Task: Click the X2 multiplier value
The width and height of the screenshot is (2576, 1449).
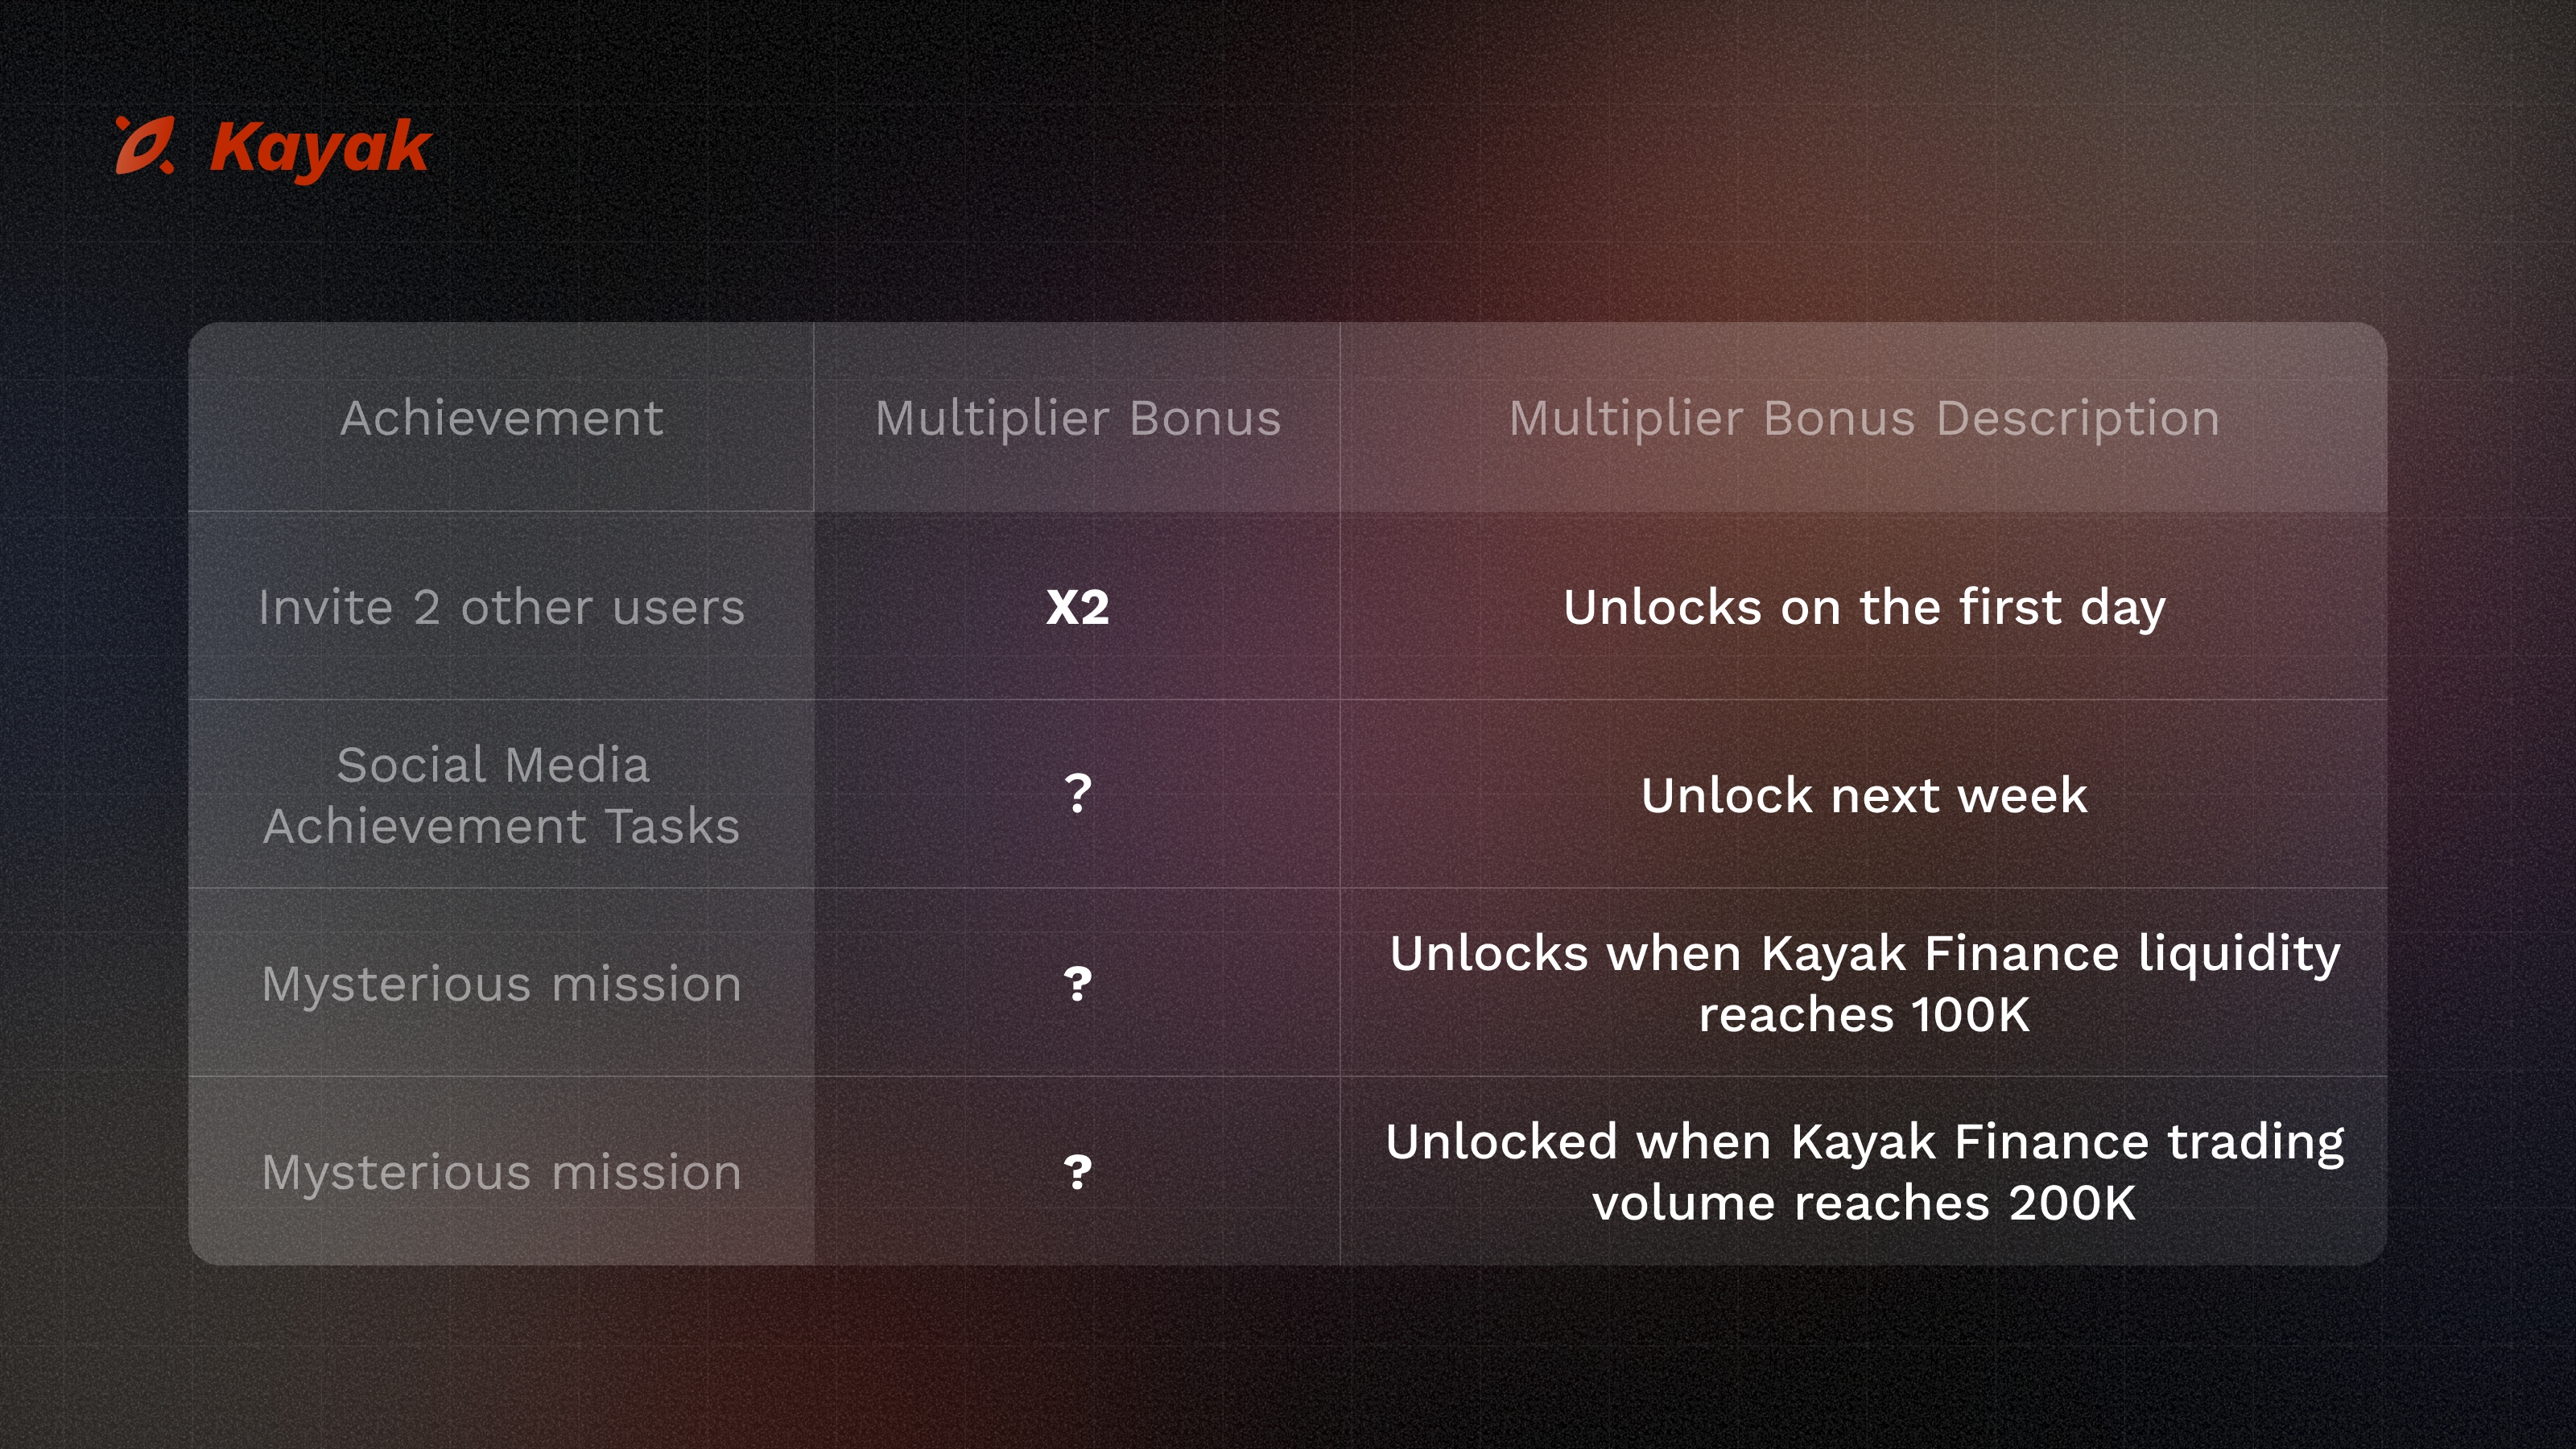Action: pos(1078,607)
